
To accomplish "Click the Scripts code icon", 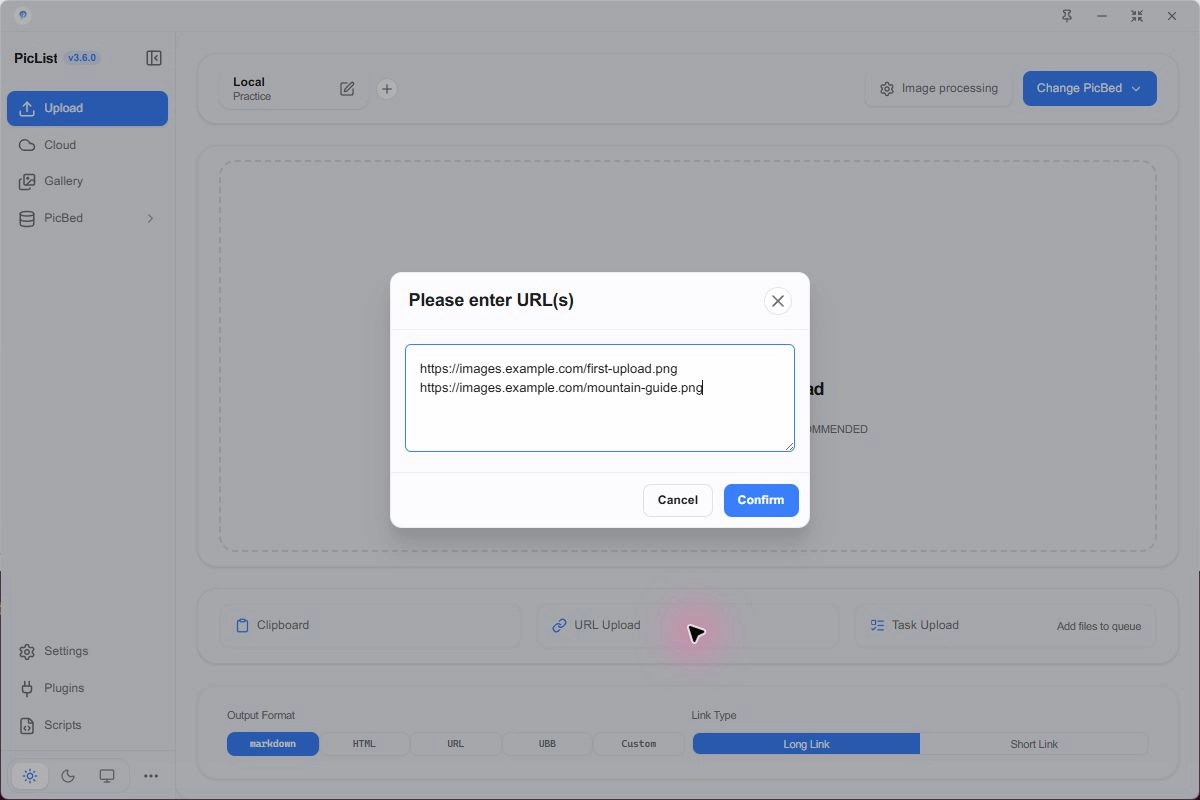I will coord(27,725).
